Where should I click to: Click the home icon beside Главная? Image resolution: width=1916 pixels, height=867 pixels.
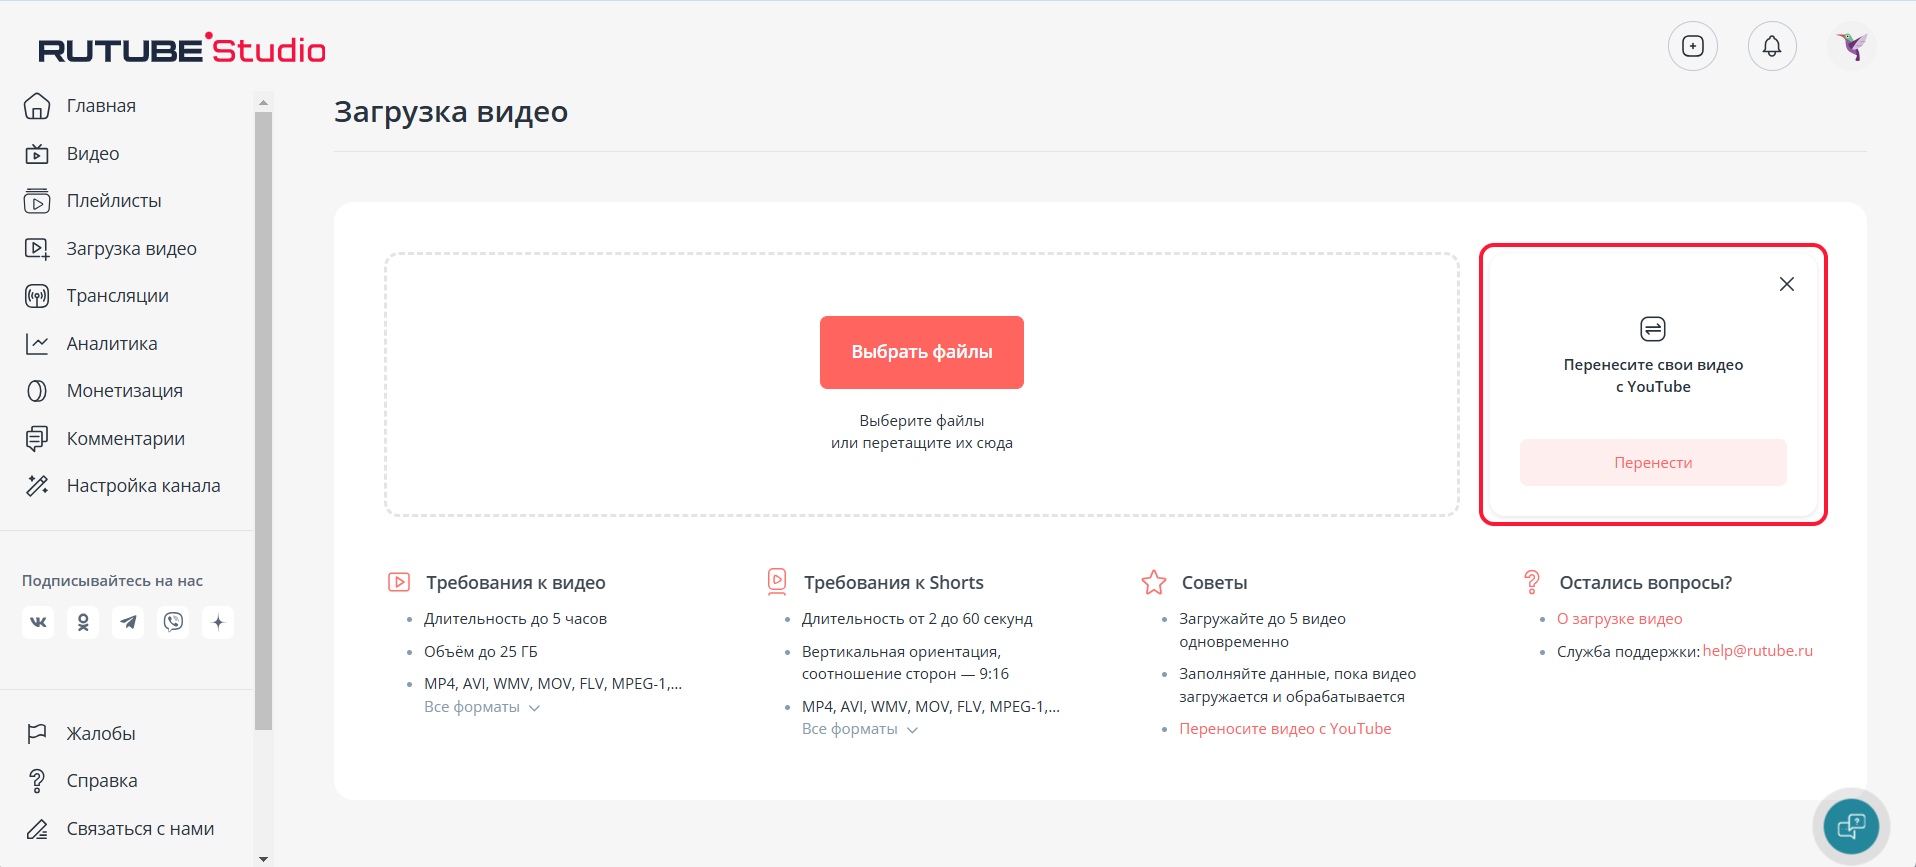tap(37, 106)
